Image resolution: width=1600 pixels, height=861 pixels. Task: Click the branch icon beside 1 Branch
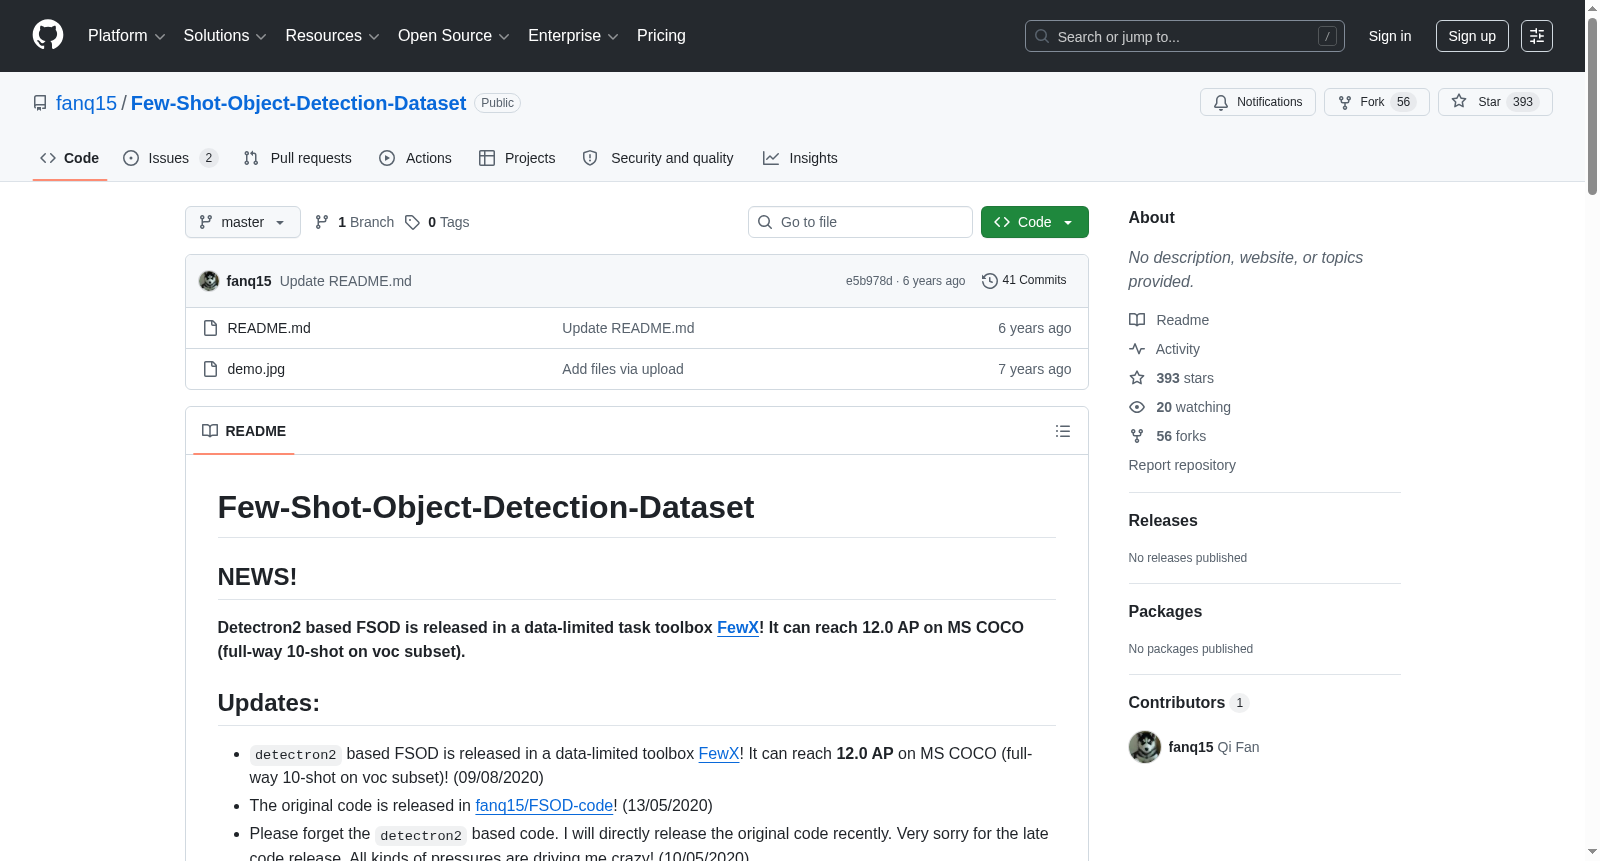coord(322,222)
